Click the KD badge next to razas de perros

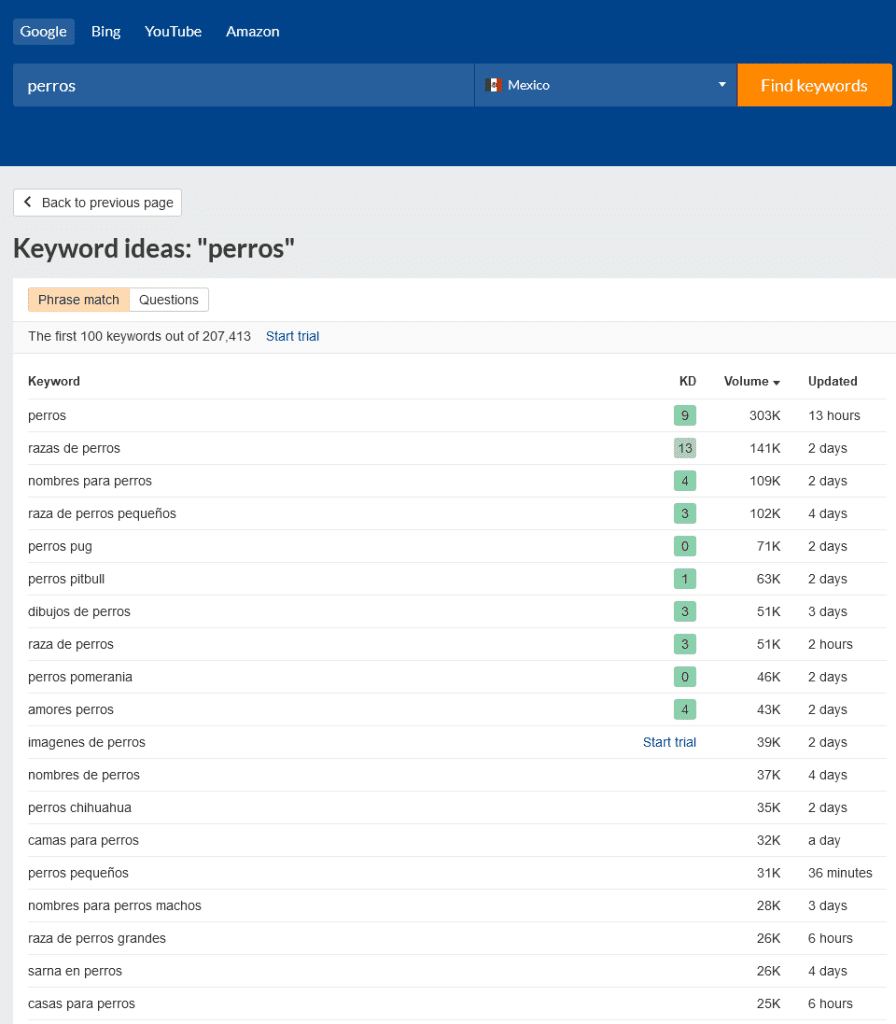click(x=685, y=448)
